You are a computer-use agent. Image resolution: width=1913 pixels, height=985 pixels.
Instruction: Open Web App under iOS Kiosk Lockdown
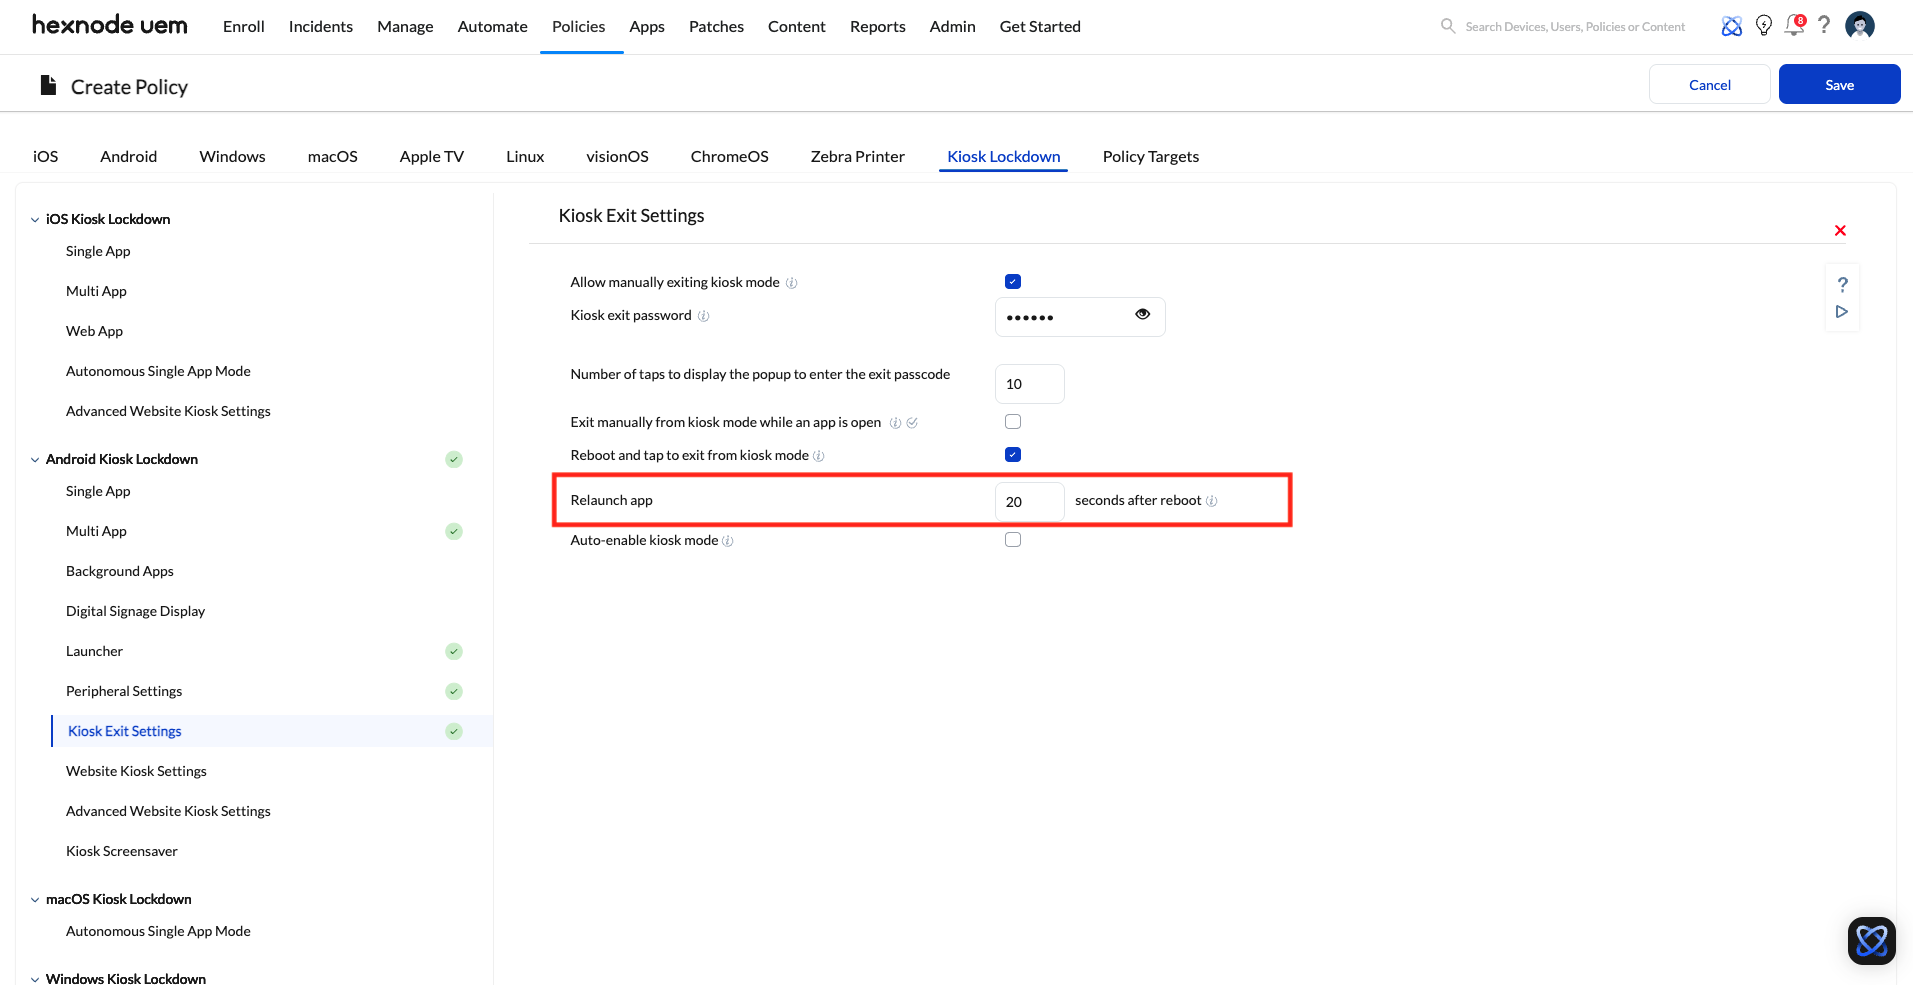(94, 331)
